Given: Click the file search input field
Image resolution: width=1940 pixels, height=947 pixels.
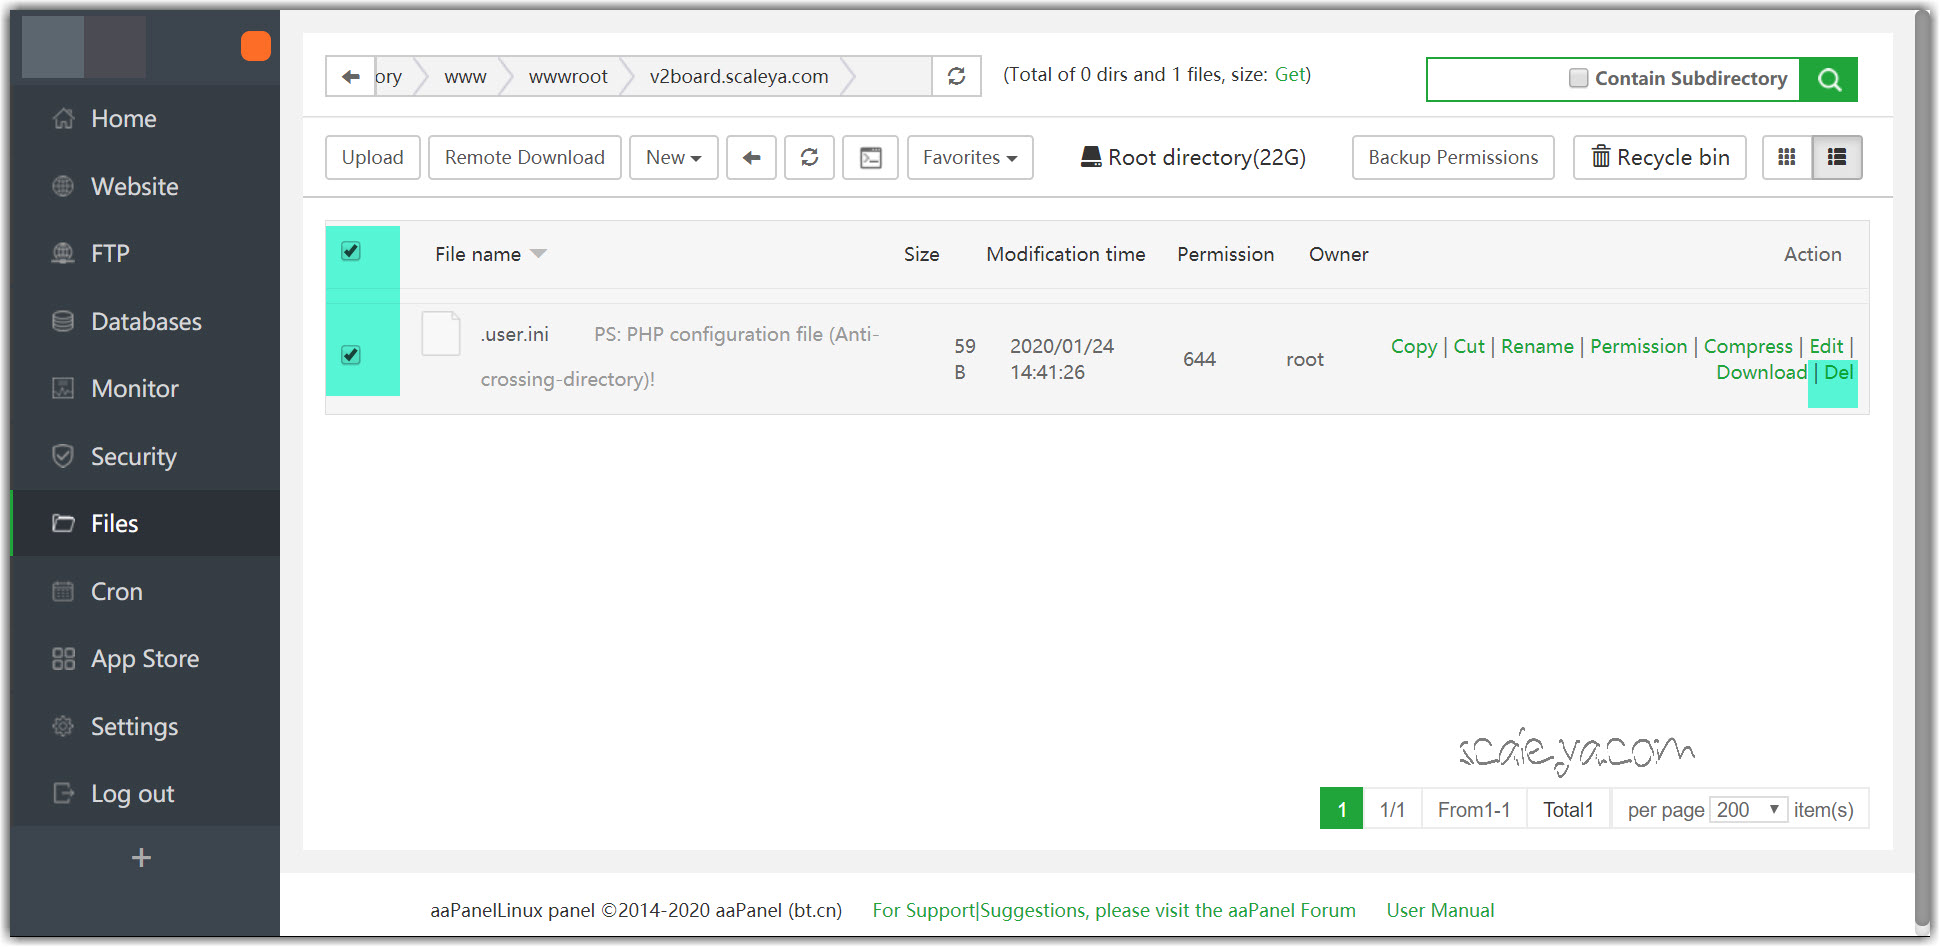Looking at the screenshot, I should 1495,79.
